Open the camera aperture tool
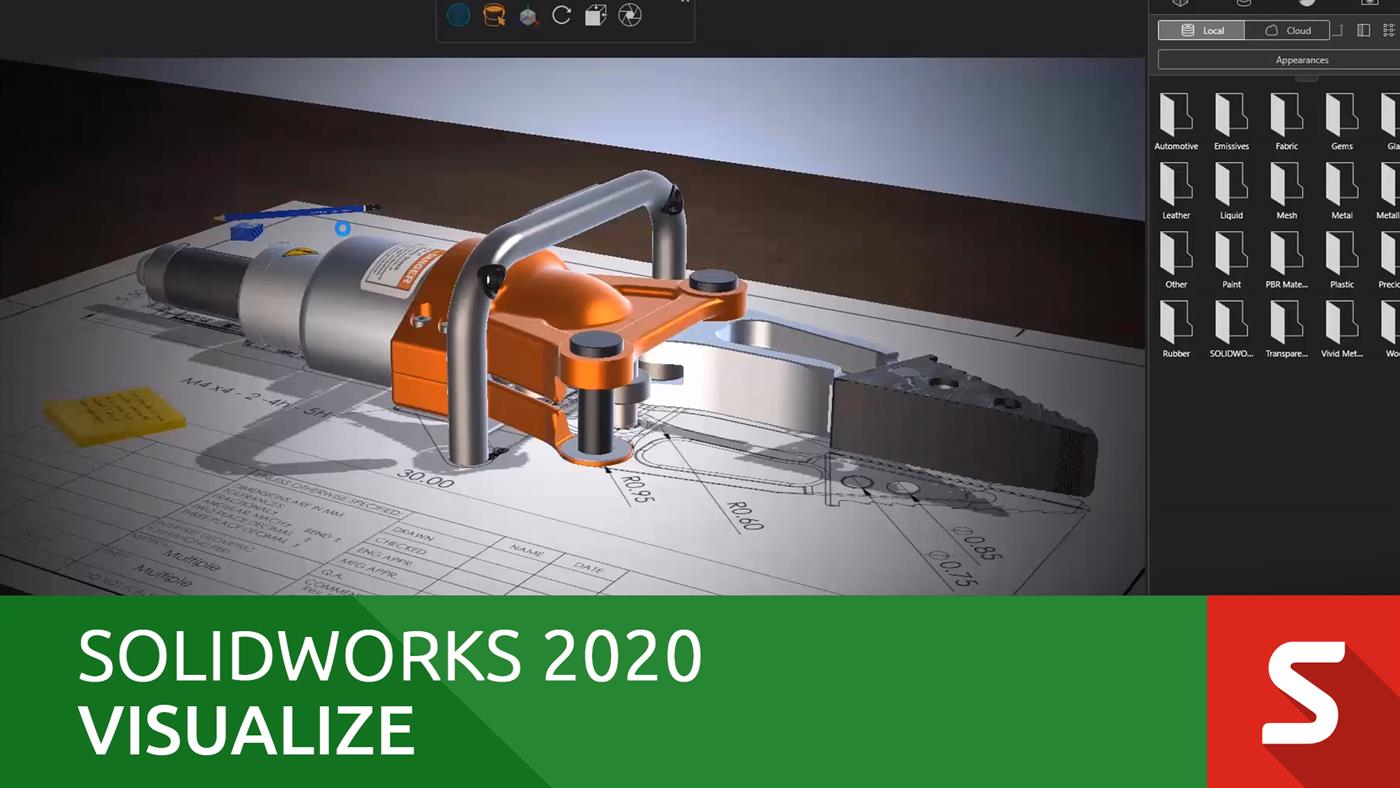 click(x=630, y=15)
